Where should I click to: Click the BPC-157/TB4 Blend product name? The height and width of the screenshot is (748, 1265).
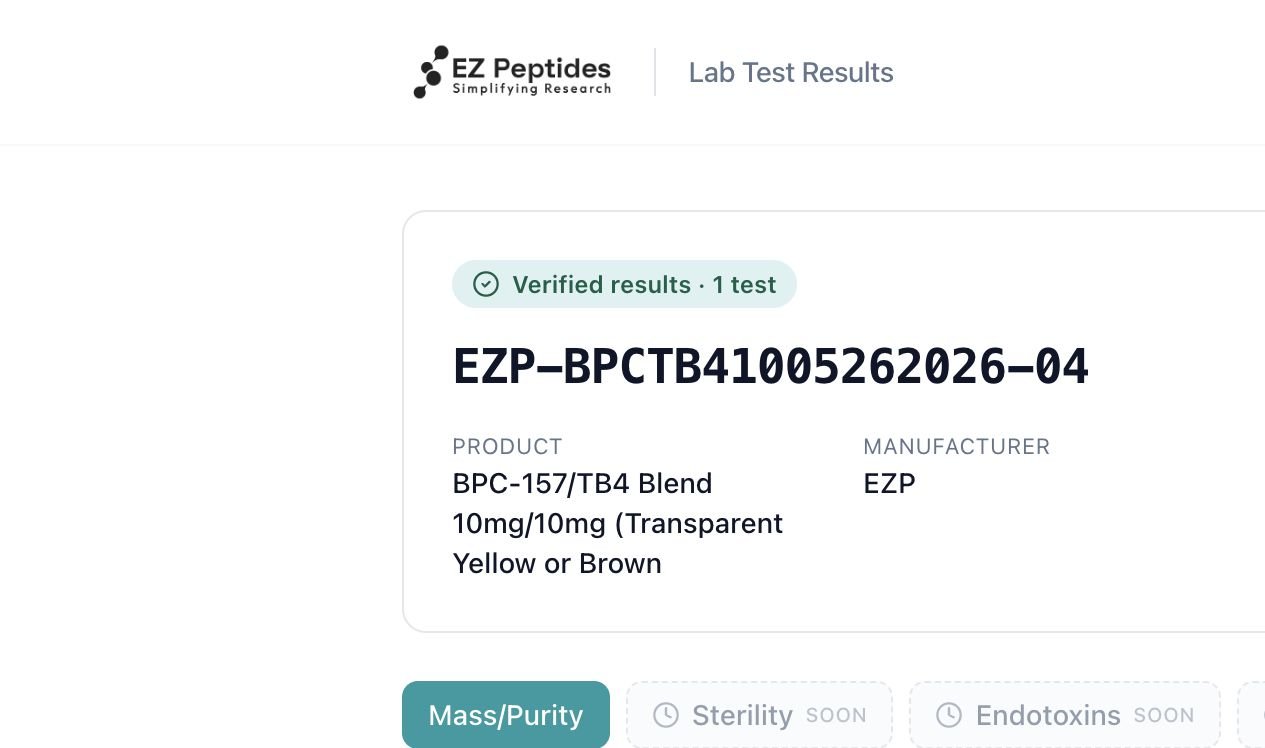tap(582, 483)
